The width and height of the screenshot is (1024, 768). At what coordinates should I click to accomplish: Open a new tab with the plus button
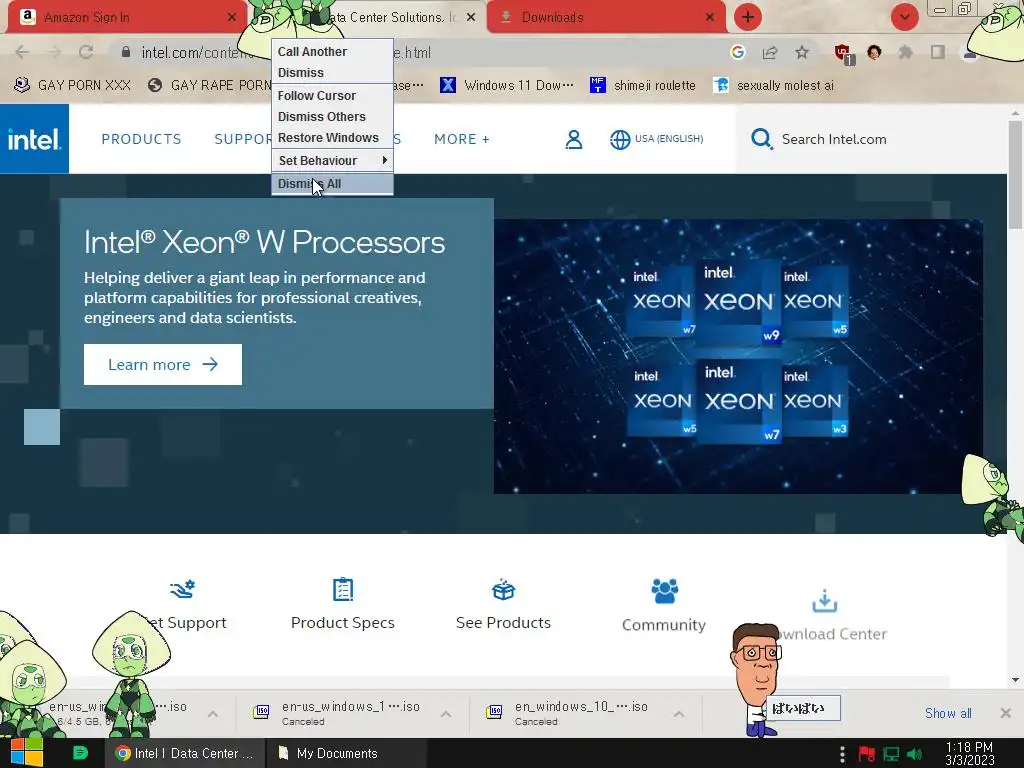coord(748,17)
